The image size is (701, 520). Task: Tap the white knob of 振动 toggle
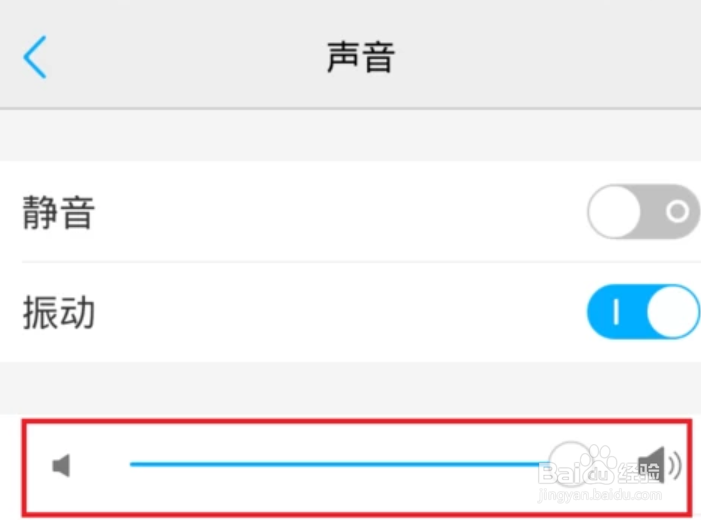673,311
